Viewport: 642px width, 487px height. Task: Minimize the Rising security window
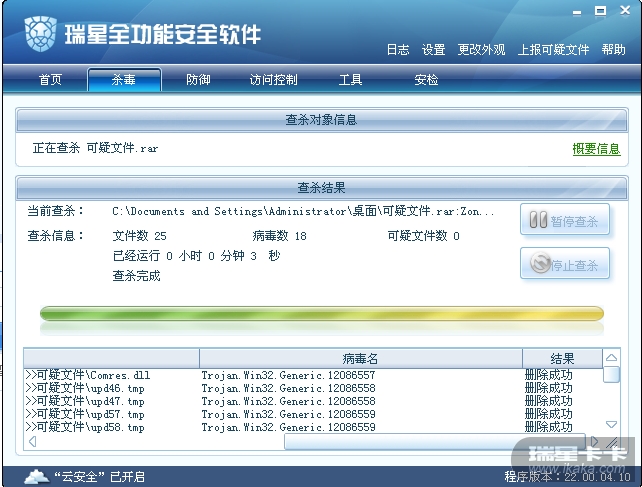click(577, 13)
